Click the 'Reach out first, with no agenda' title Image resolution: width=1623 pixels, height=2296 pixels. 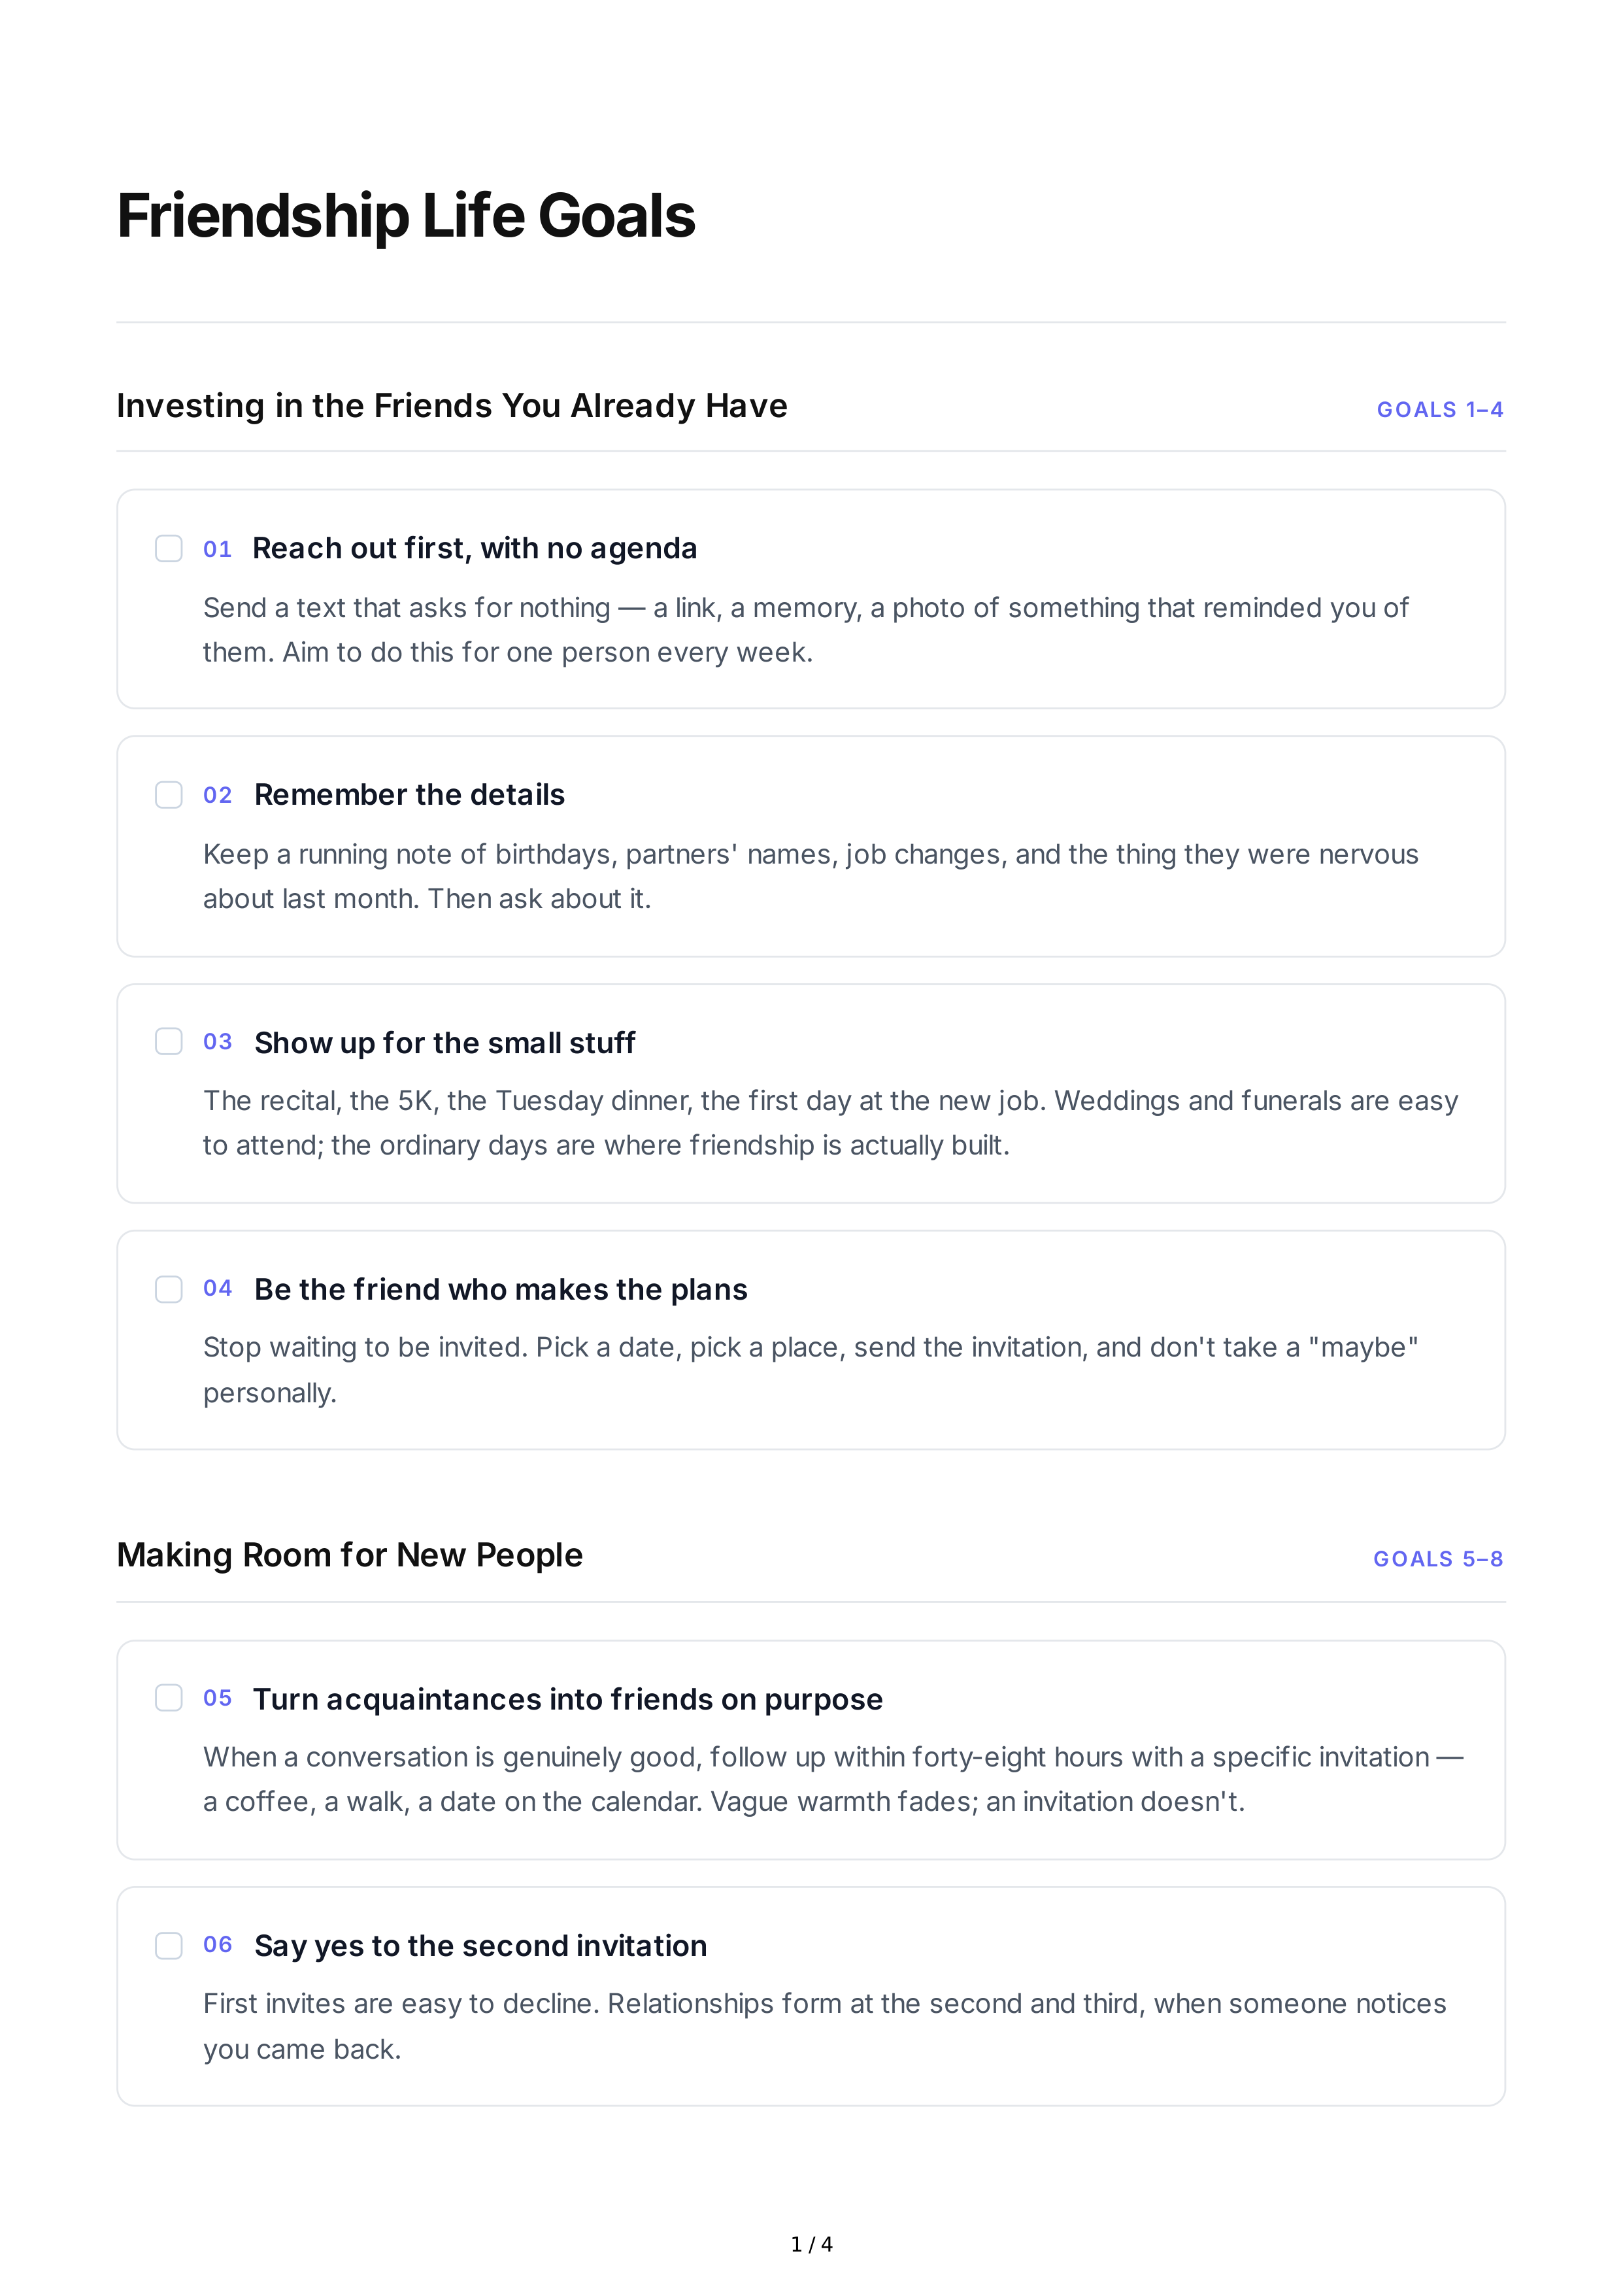475,548
